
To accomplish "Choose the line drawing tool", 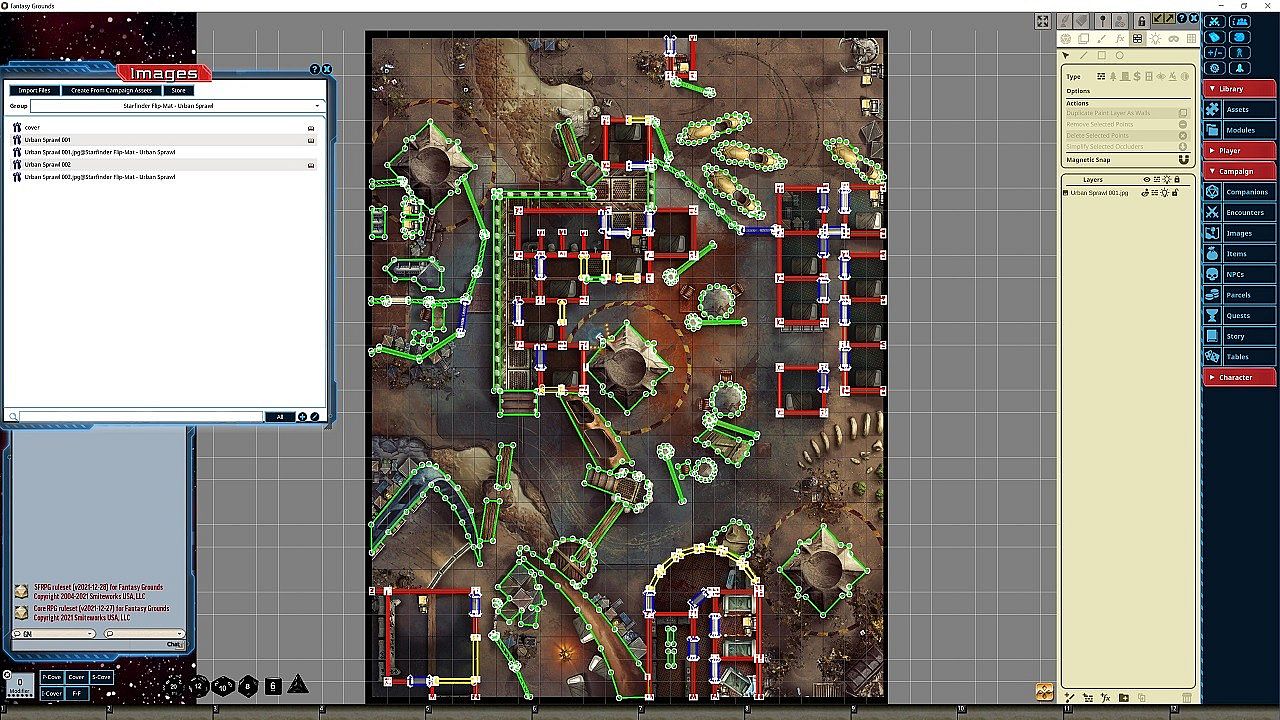I will 1084,56.
